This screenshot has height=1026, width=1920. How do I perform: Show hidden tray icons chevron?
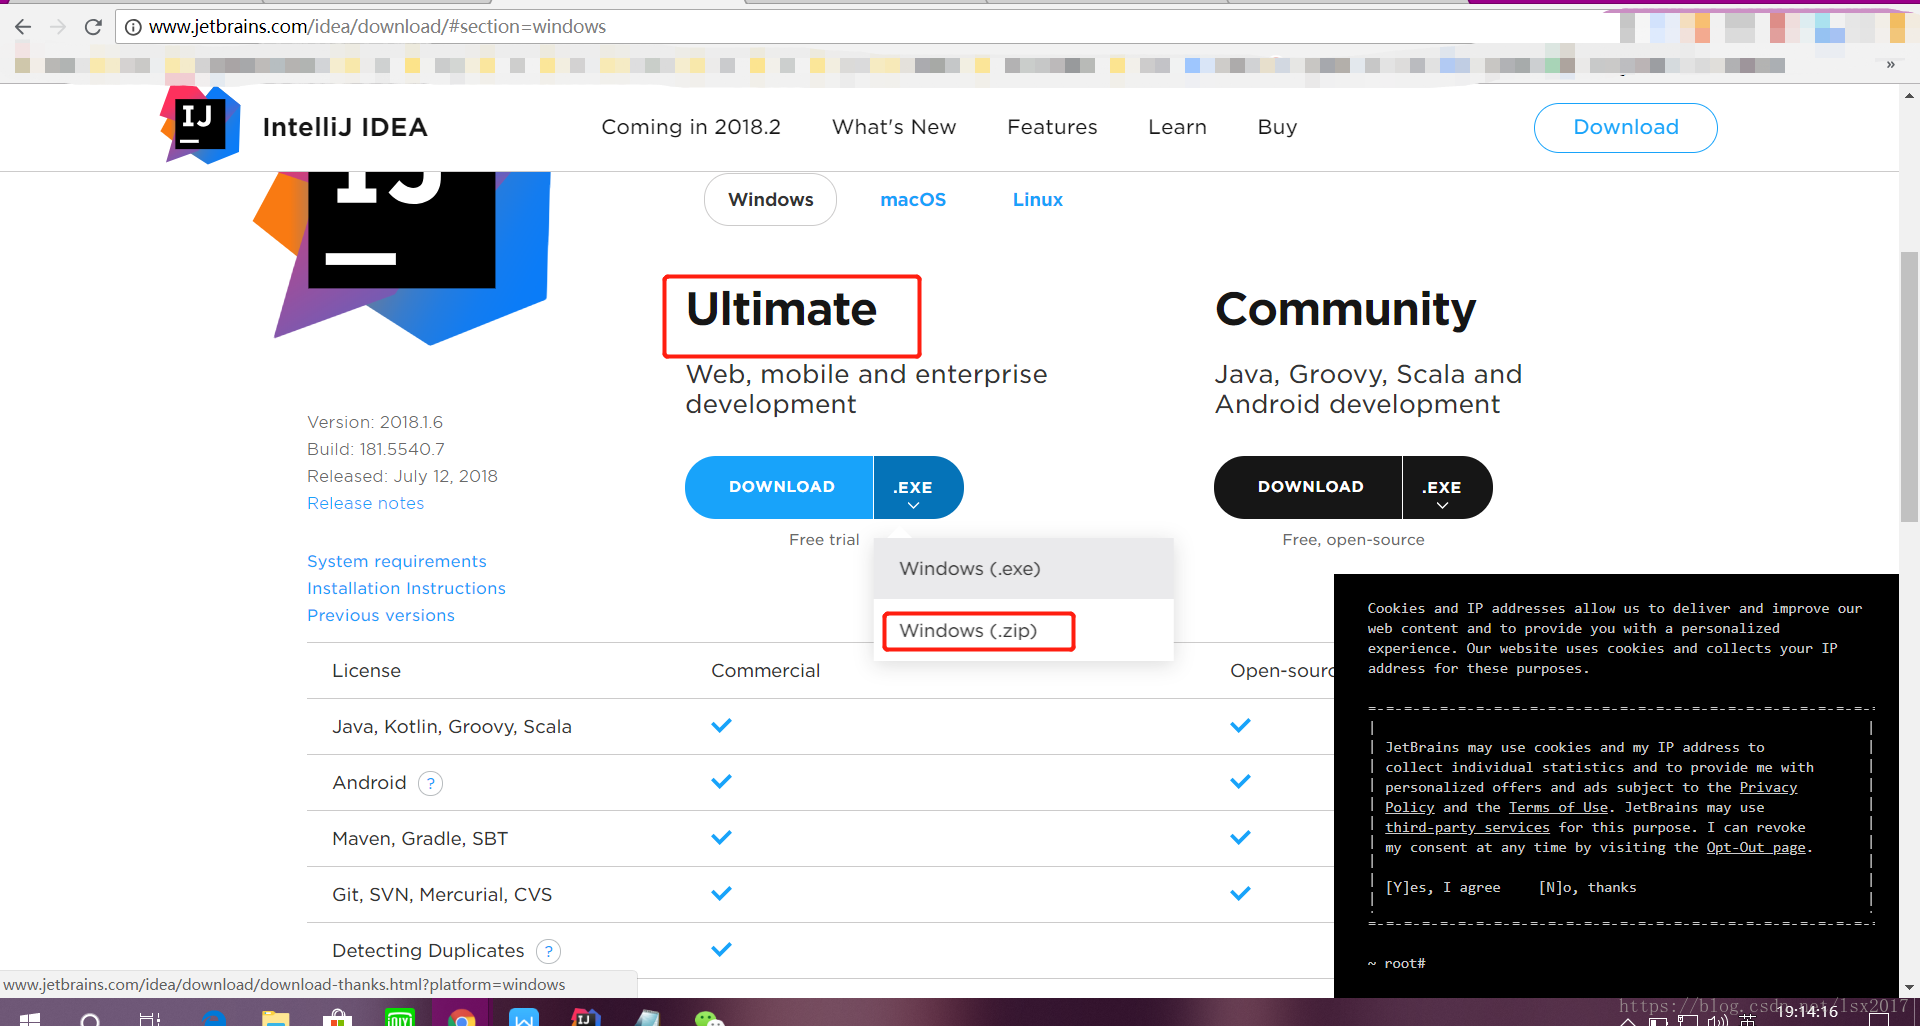1628,1021
